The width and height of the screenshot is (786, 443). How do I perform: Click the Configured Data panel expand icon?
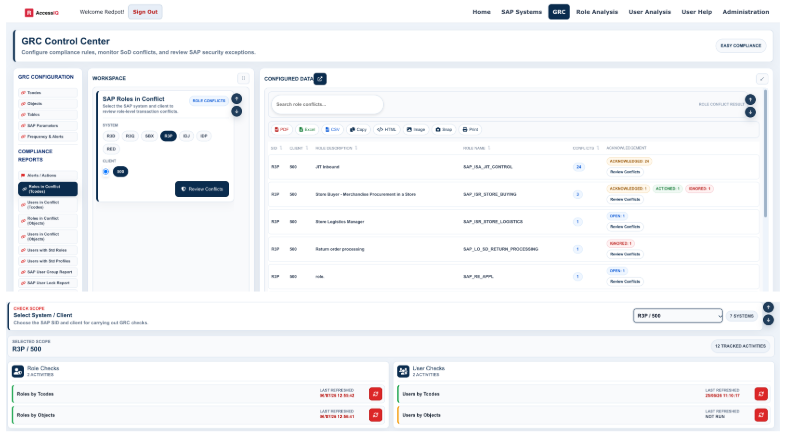coord(761,79)
